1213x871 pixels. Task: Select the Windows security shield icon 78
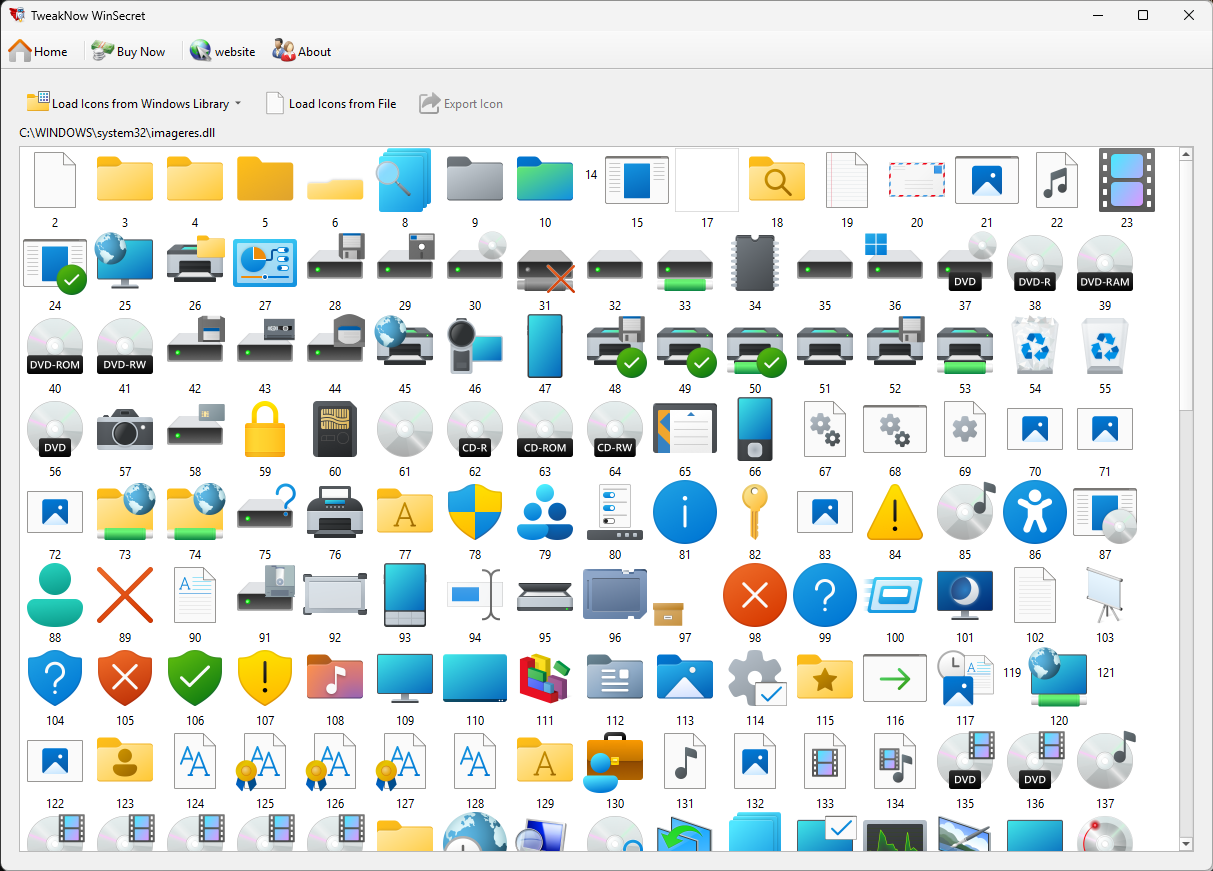[475, 512]
